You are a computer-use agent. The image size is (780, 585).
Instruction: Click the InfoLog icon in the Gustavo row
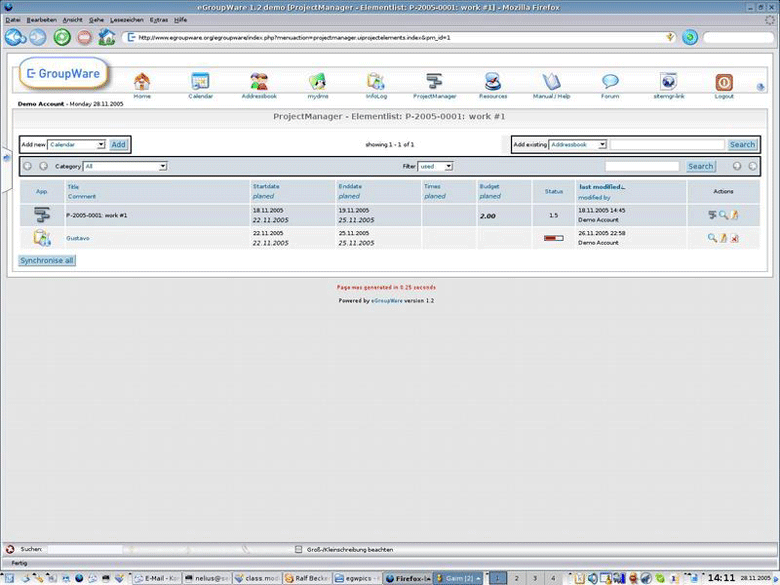tap(42, 238)
